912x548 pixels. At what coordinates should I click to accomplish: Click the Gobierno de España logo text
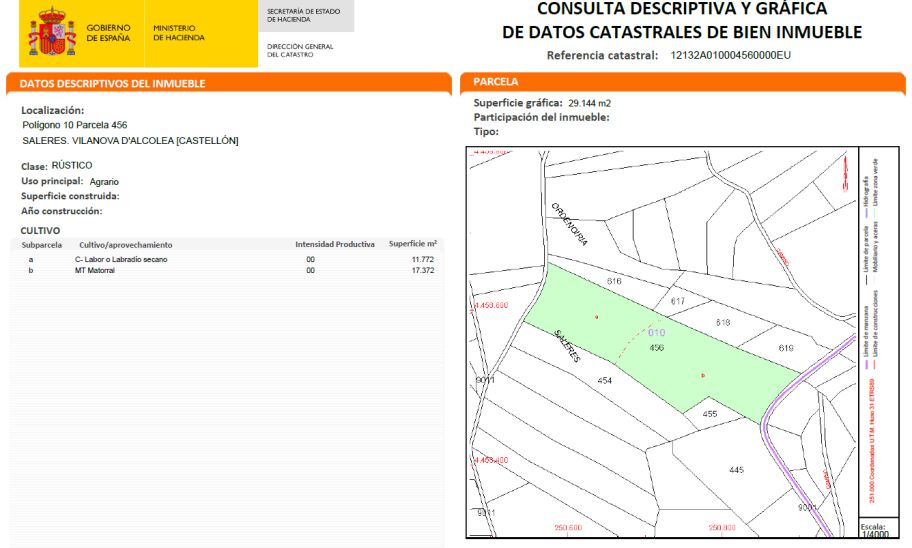tap(108, 33)
